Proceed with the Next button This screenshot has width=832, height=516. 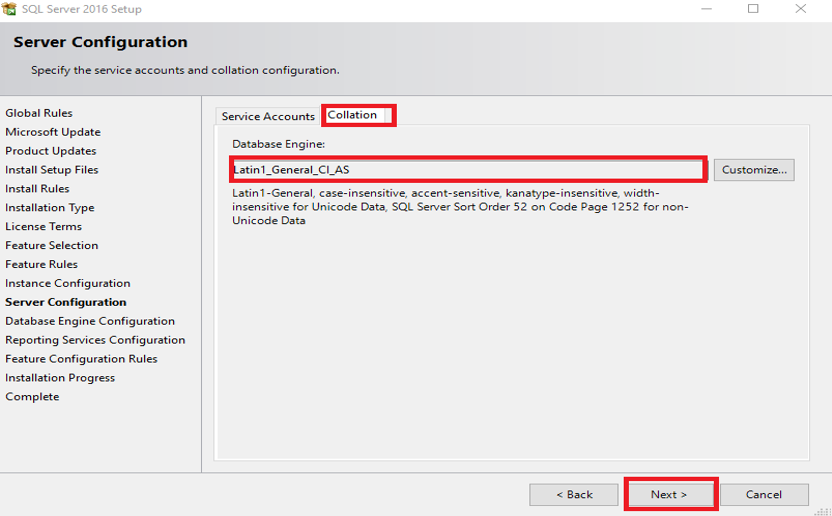point(669,494)
